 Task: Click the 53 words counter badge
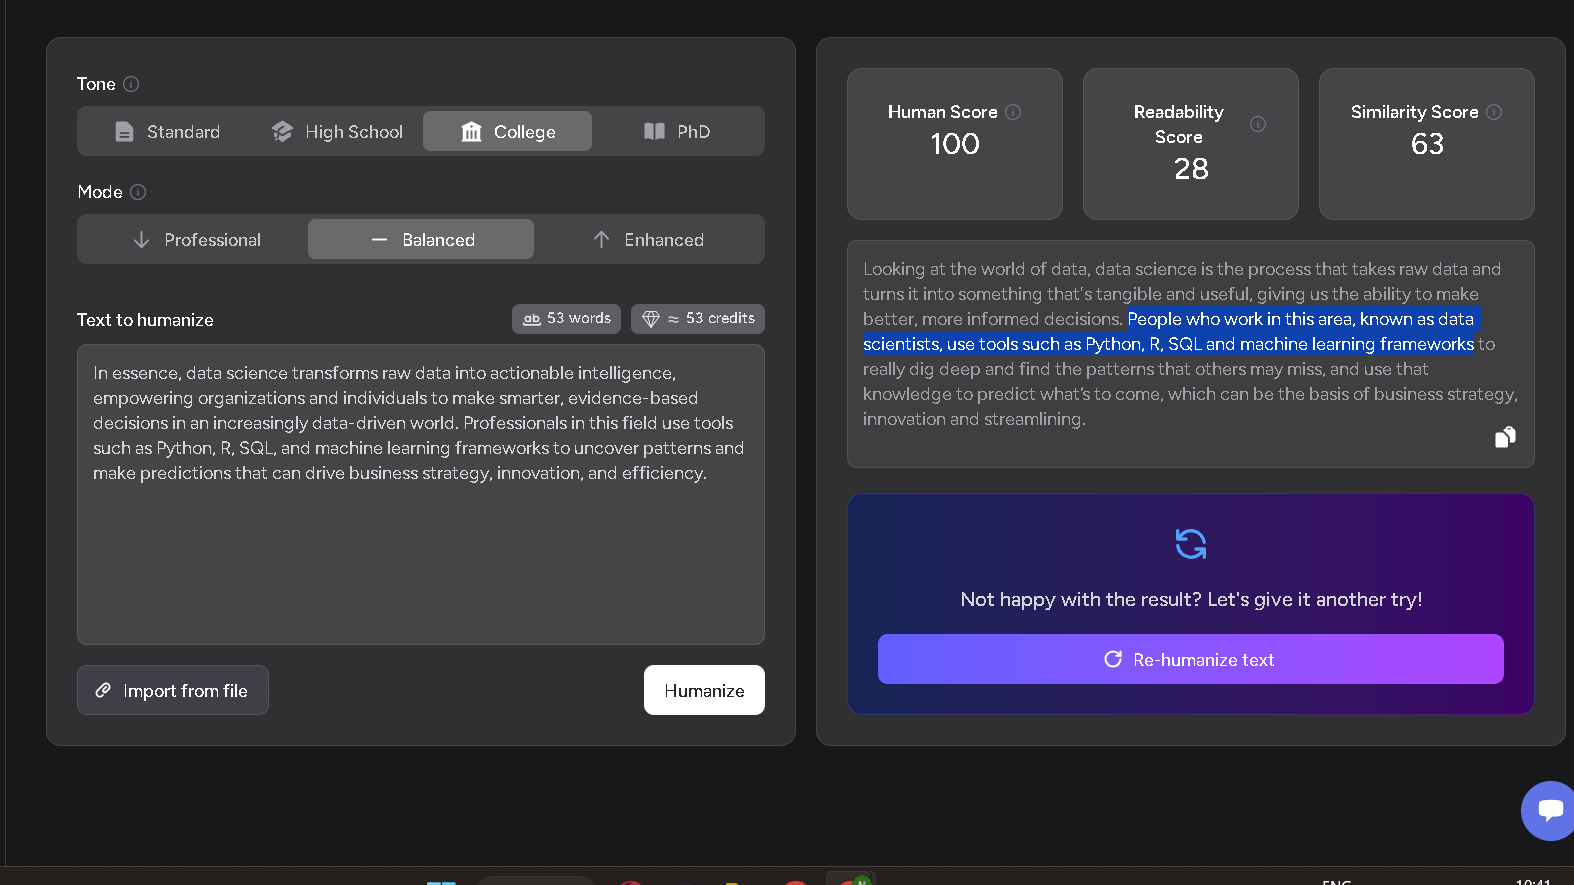(x=566, y=318)
